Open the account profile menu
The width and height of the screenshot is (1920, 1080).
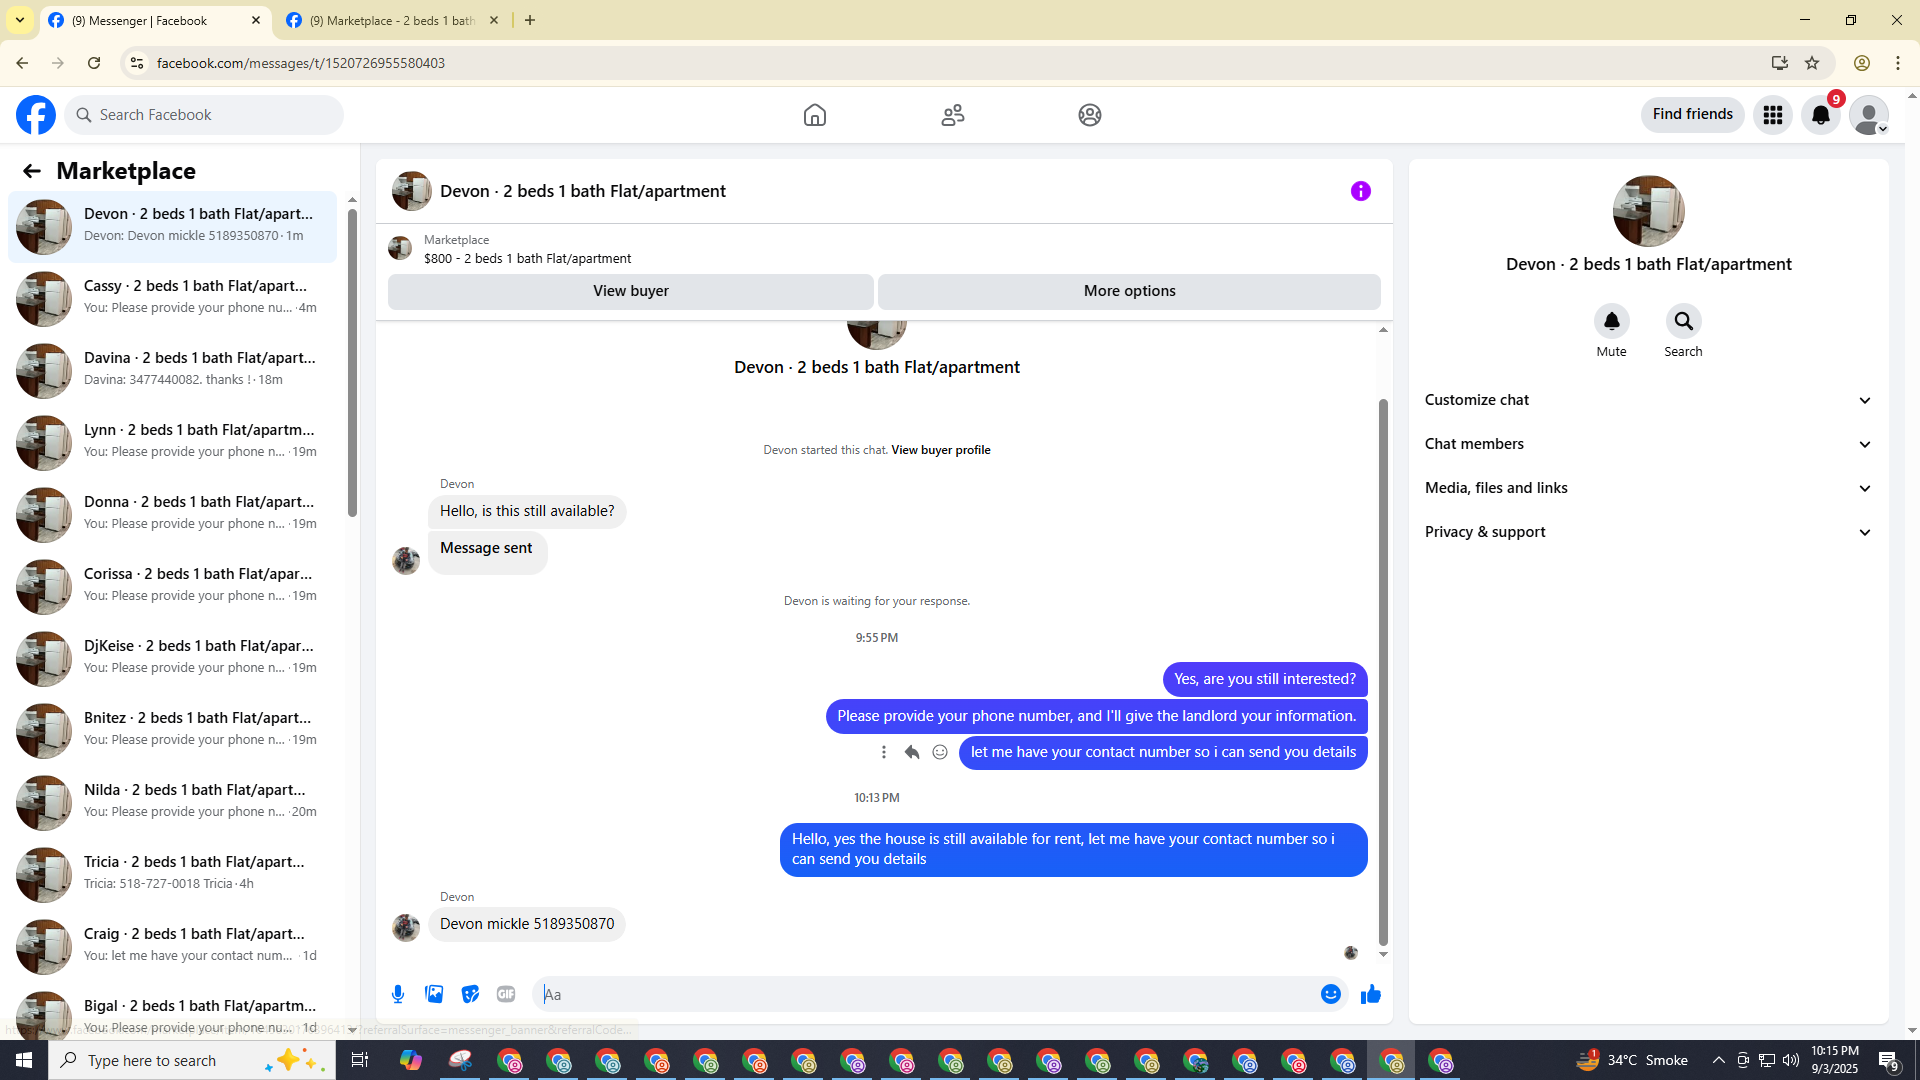pyautogui.click(x=1869, y=115)
